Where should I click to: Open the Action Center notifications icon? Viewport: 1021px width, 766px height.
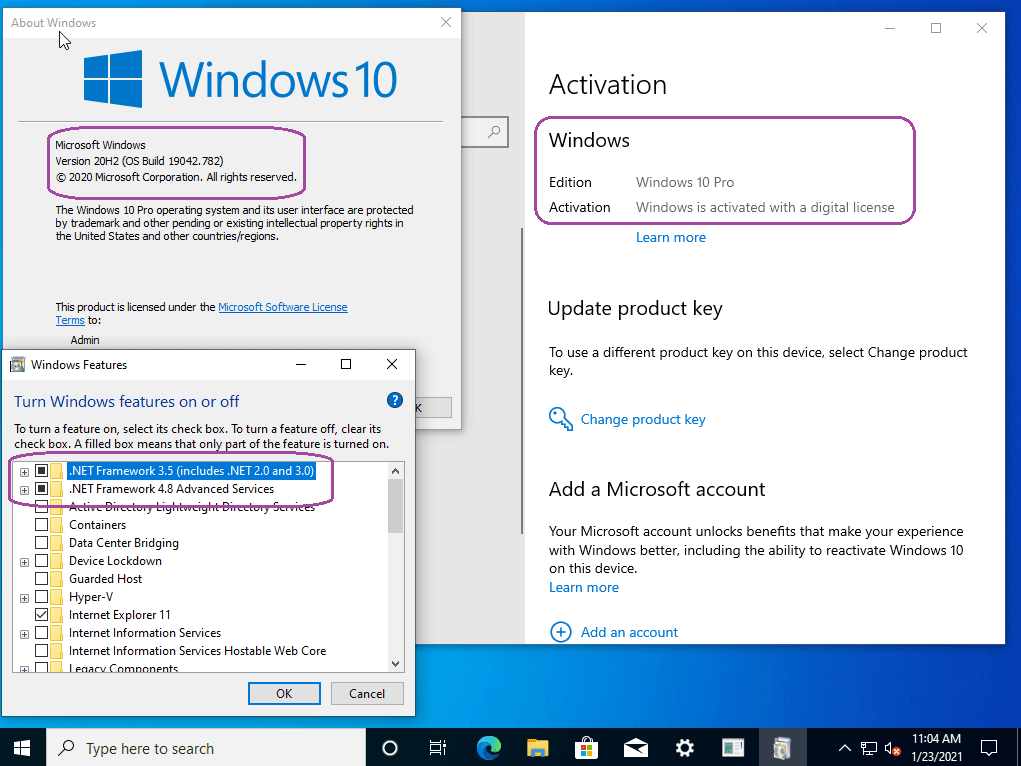tap(989, 748)
